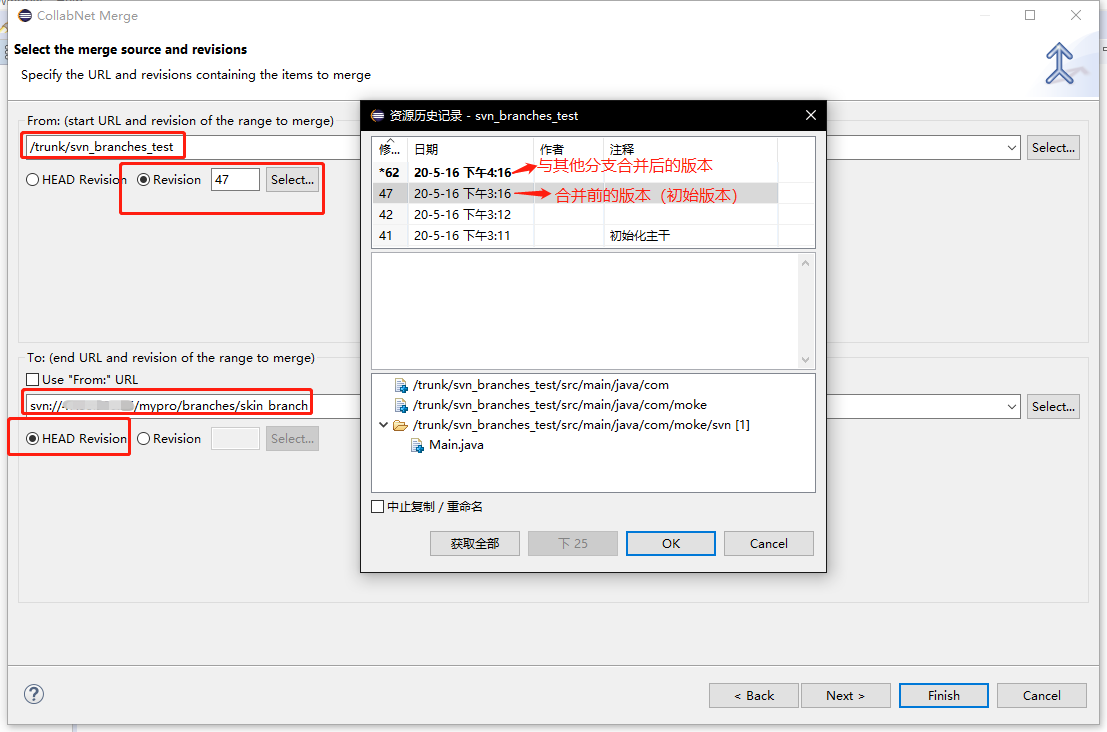Image resolution: width=1107 pixels, height=732 pixels.
Task: Click the < Back button
Action: coord(754,695)
